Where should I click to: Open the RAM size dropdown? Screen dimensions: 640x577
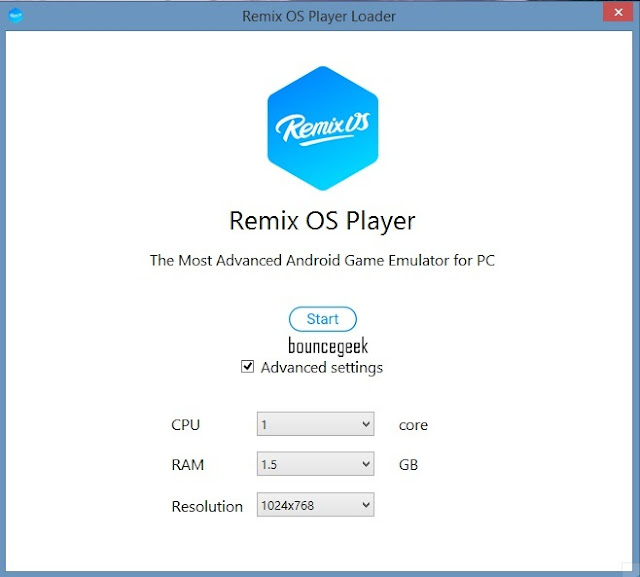click(x=316, y=464)
